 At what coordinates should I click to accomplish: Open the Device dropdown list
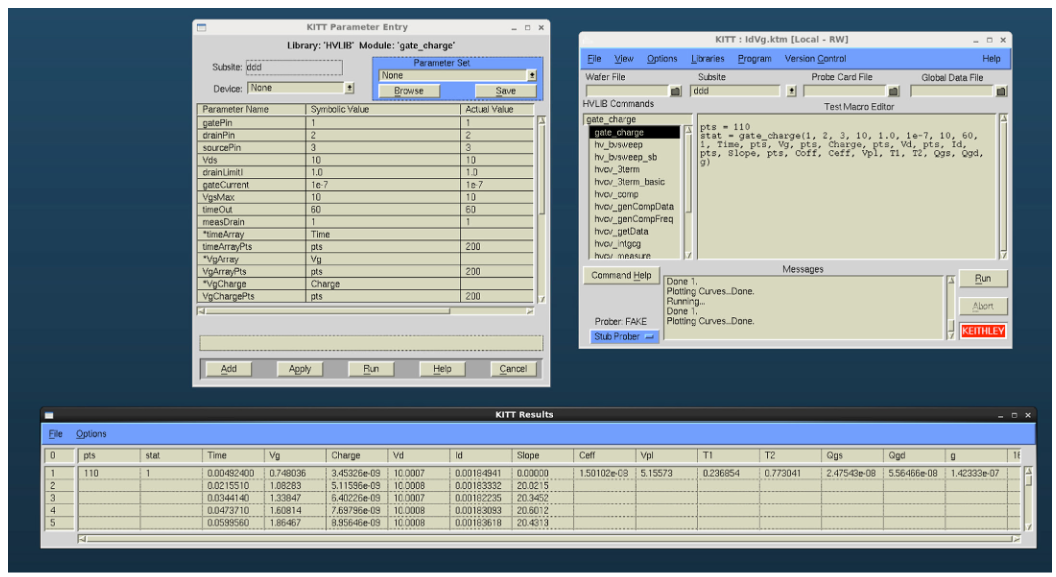[x=349, y=88]
